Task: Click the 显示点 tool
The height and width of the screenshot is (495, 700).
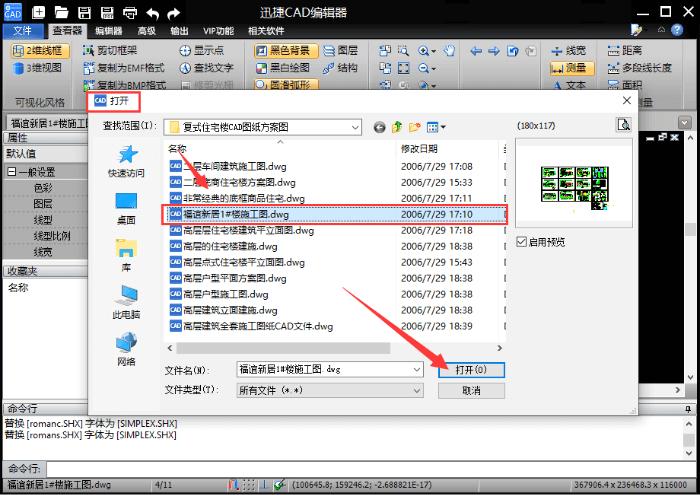Action: tap(202, 50)
